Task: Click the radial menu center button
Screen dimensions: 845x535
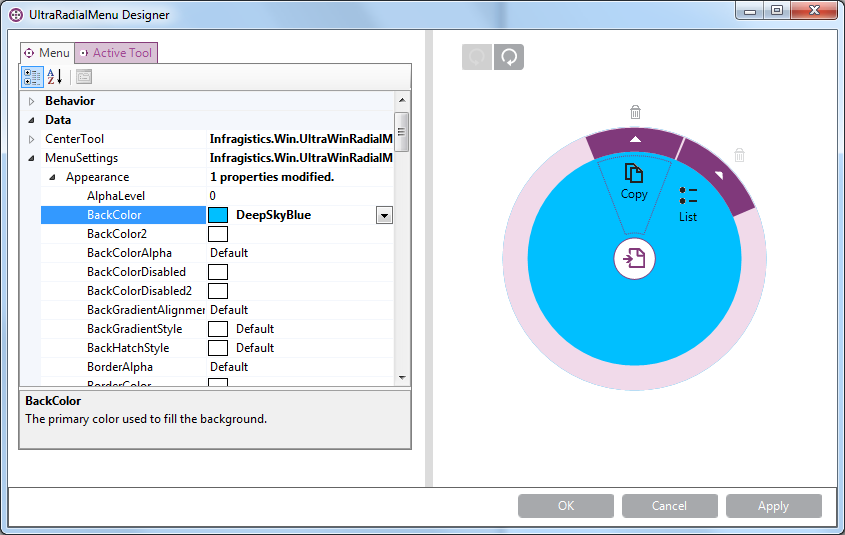Action: tap(634, 260)
